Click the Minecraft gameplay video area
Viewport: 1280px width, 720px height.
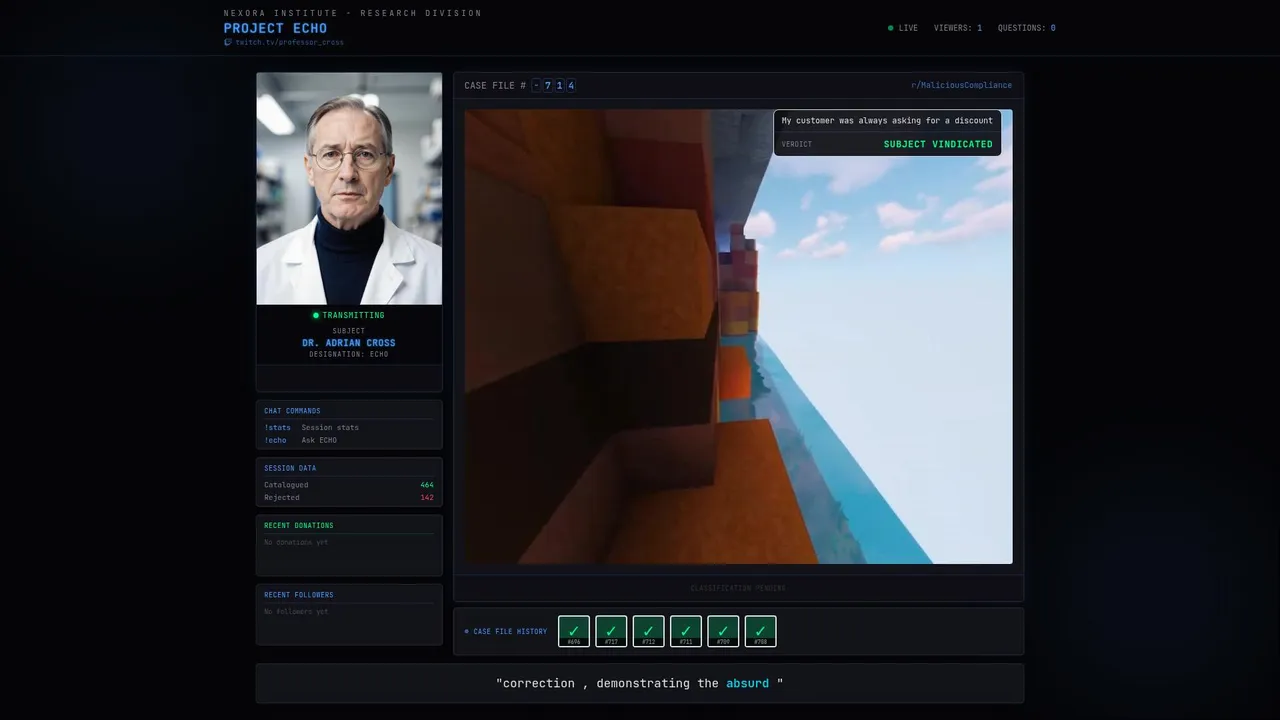[738, 336]
